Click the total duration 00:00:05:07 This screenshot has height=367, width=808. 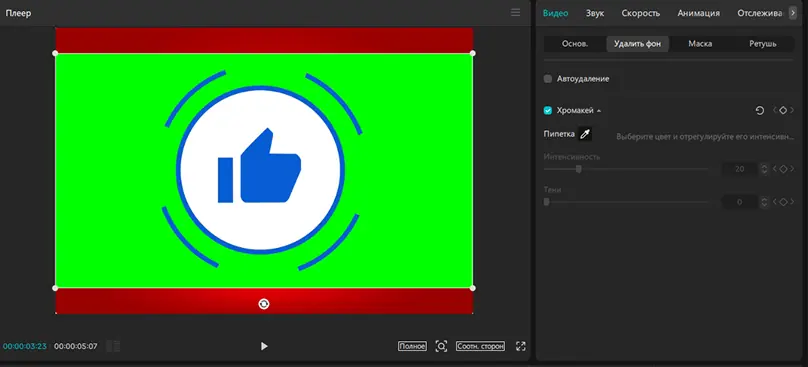(x=75, y=346)
